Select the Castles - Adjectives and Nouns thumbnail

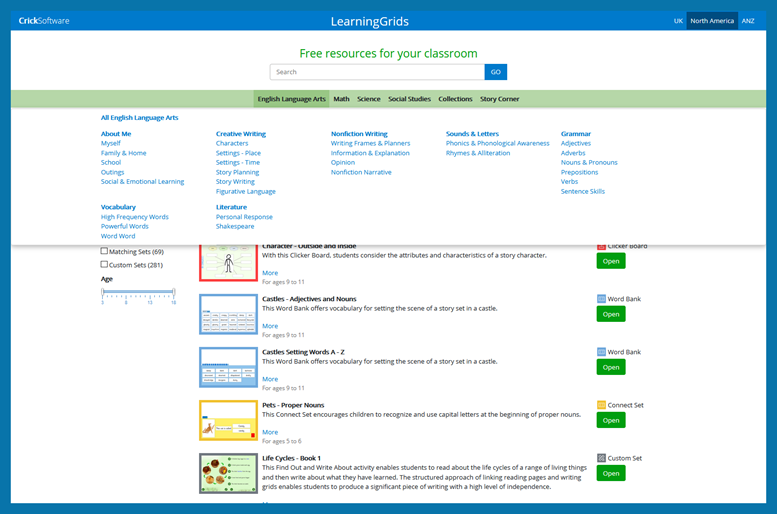coord(228,314)
